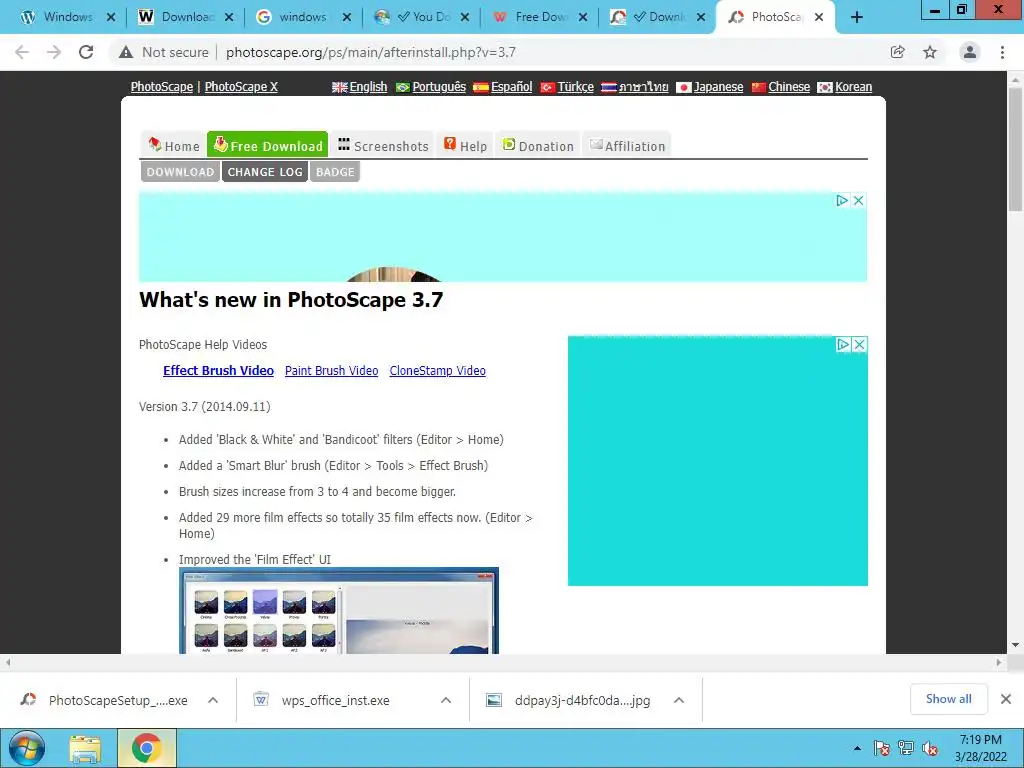
Task: Open the Donation menu tab
Action: click(537, 146)
